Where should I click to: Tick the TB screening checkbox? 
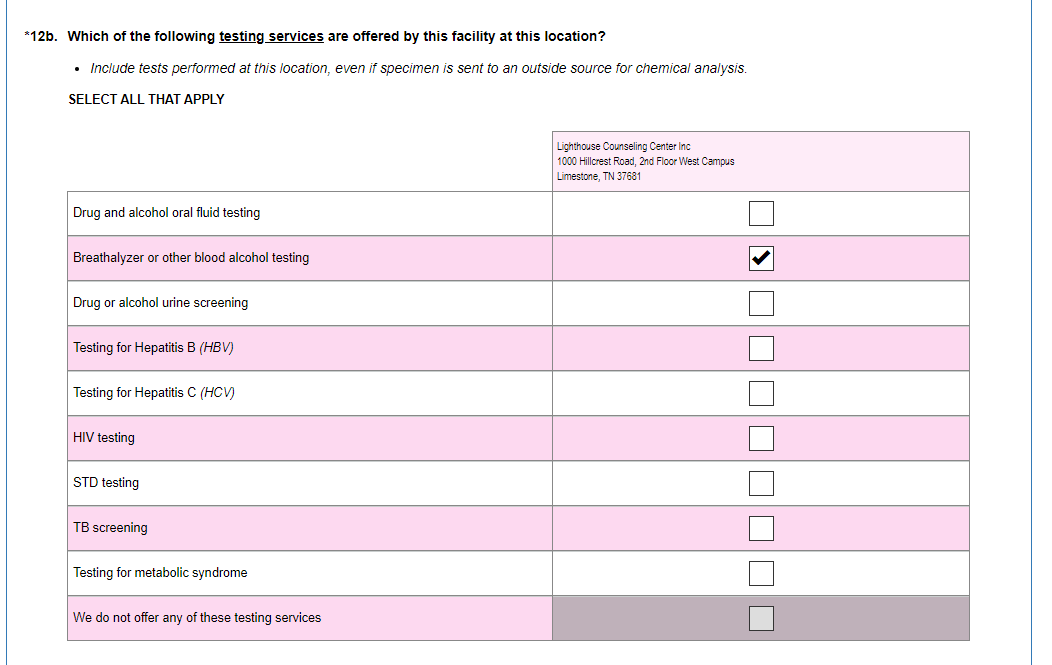pyautogui.click(x=761, y=528)
